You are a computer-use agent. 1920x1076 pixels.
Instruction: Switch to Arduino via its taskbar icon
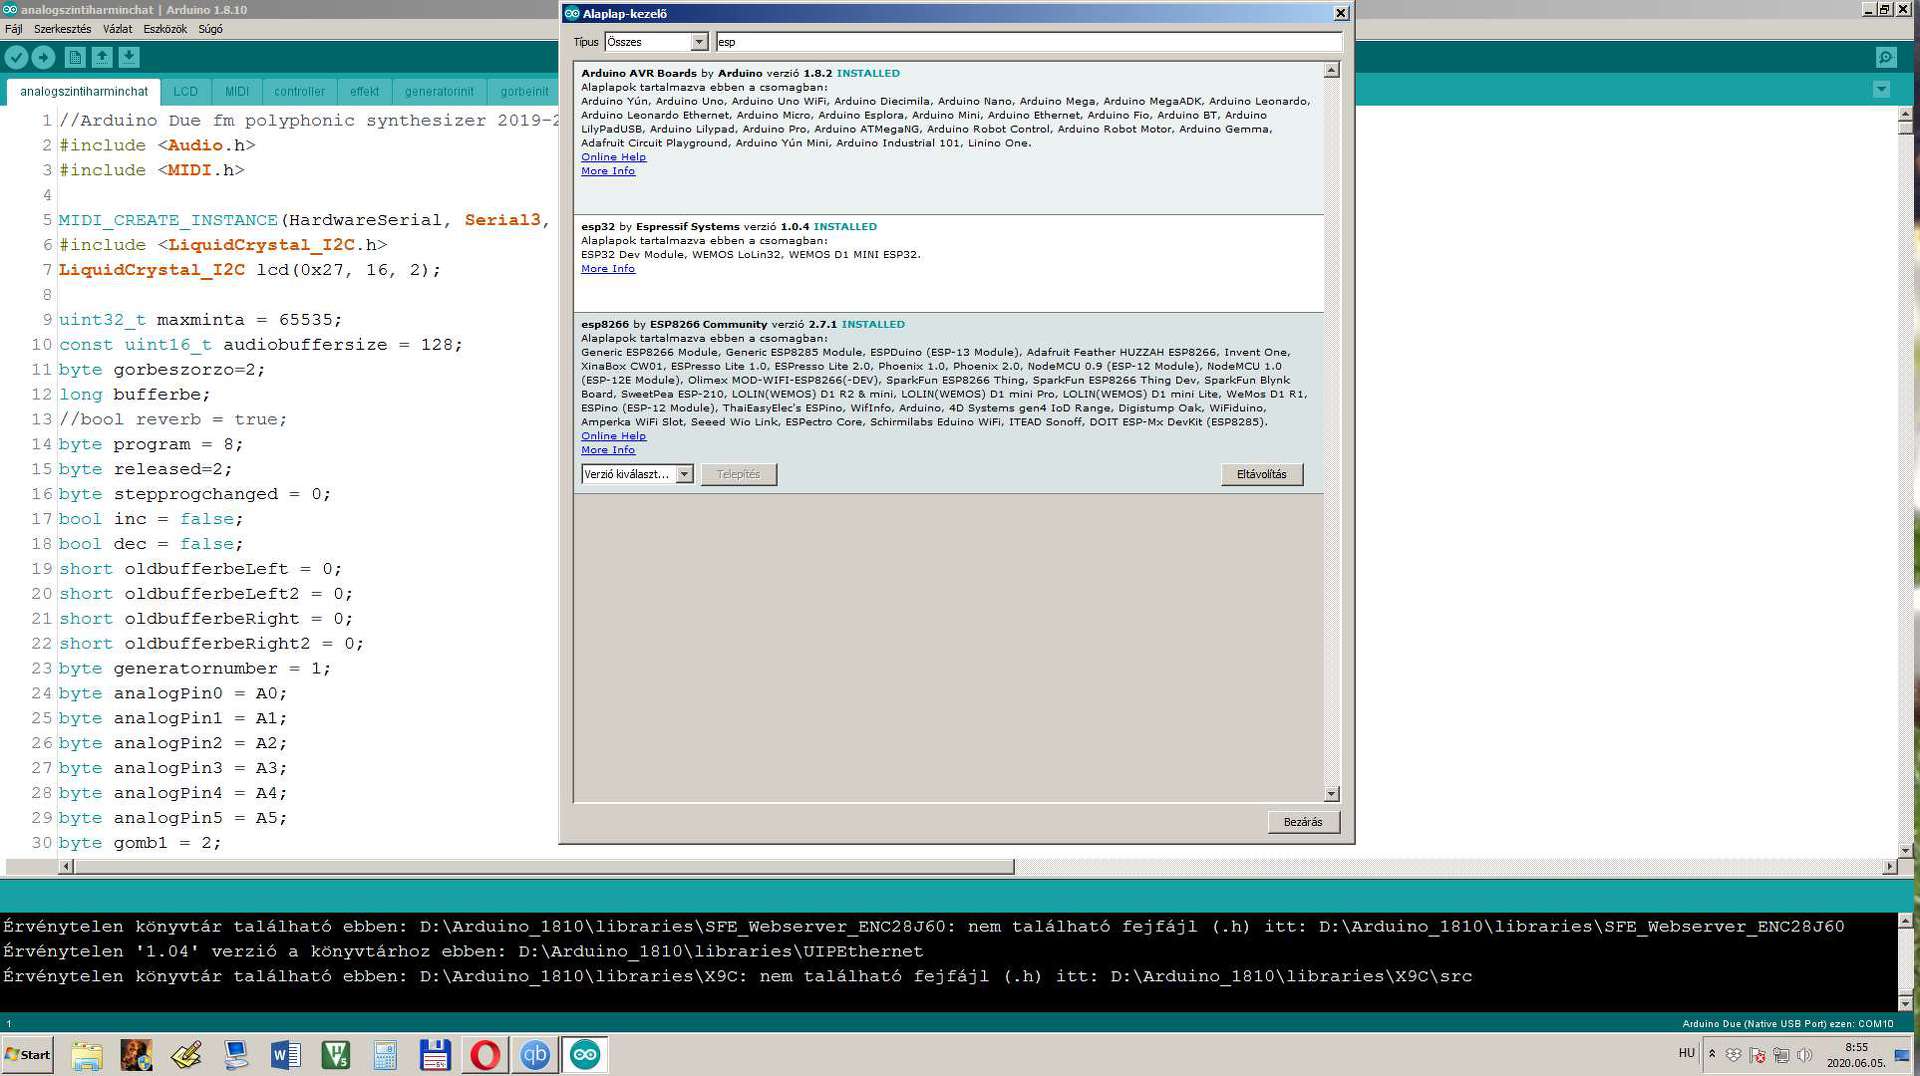click(x=585, y=1055)
